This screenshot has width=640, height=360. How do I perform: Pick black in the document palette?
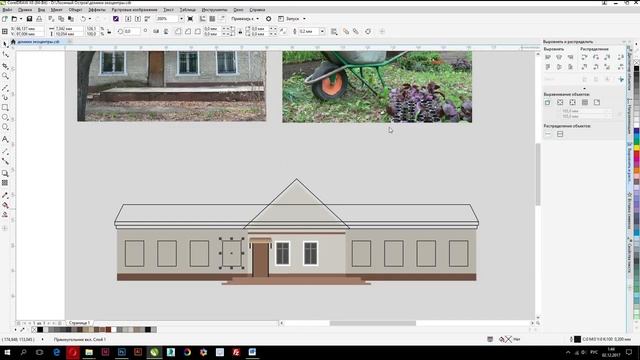(40, 329)
